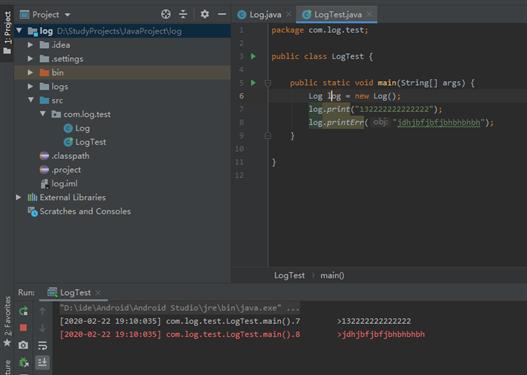Viewport: 527px width, 375px height.
Task: Expand the bin folder
Action: pos(30,72)
